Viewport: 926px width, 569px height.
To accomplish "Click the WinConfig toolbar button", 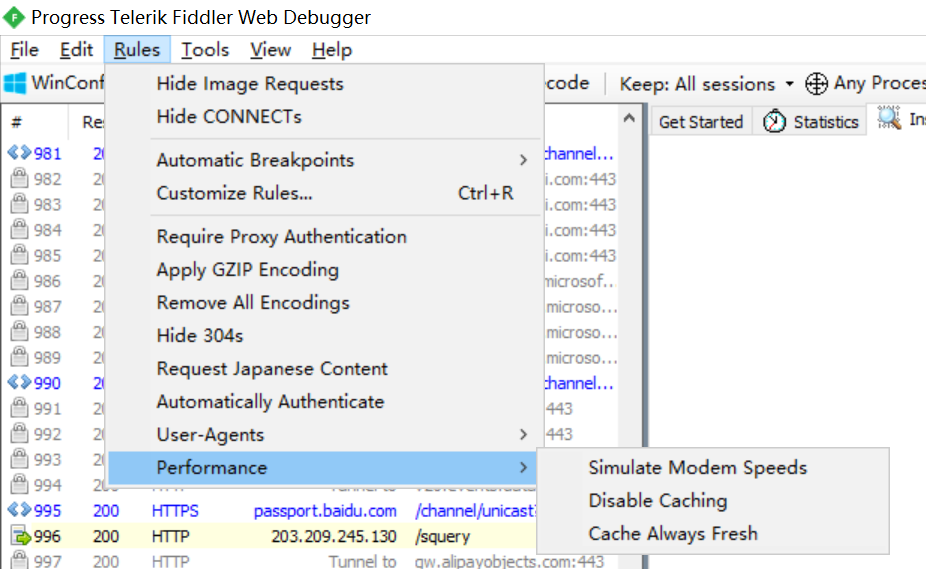I will click(x=54, y=83).
